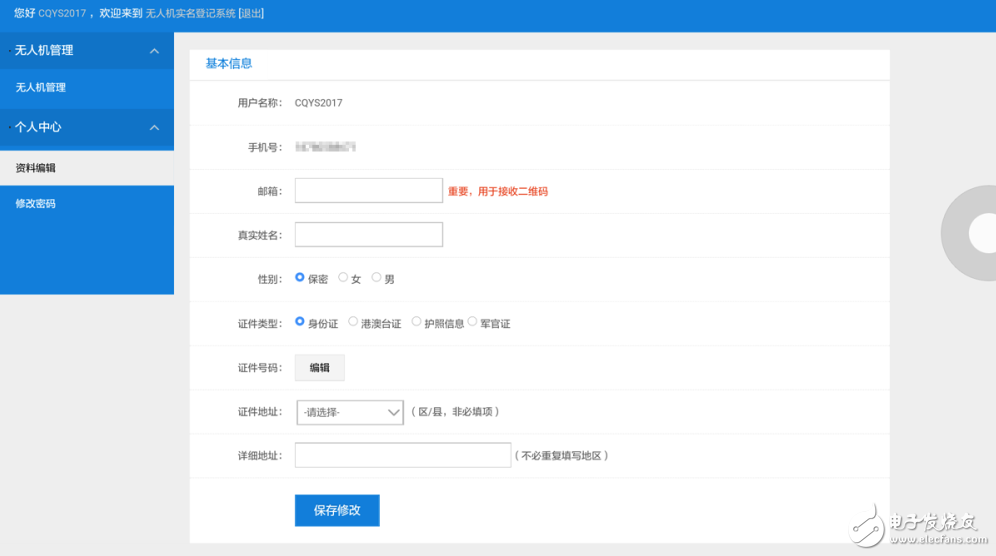Image resolution: width=996 pixels, height=556 pixels.
Task: Choose 军官证 as certificate type
Action: [x=472, y=322]
